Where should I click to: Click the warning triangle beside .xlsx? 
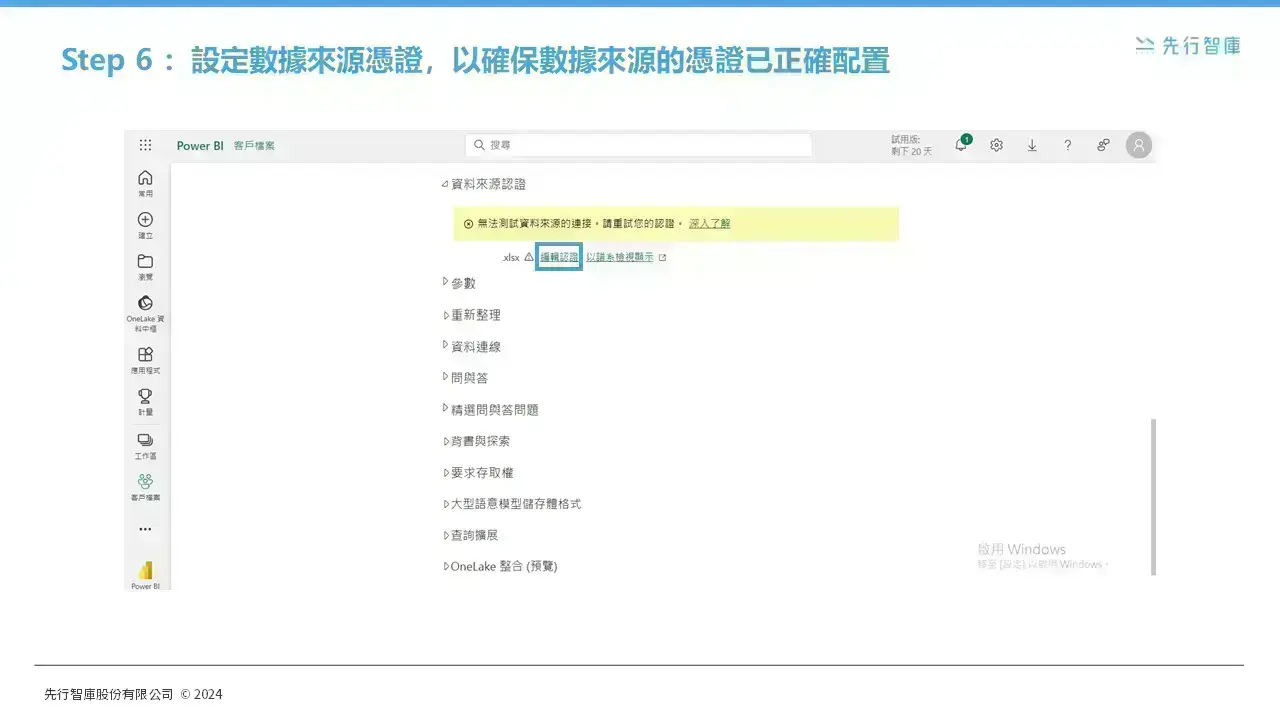[529, 257]
